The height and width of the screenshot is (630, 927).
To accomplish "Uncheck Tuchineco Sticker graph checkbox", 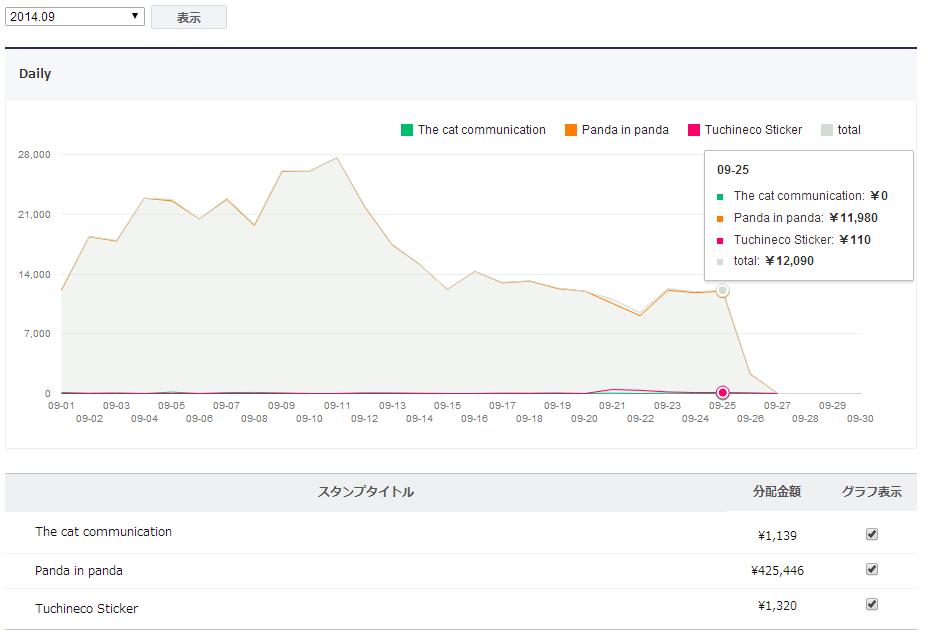I will pos(872,604).
